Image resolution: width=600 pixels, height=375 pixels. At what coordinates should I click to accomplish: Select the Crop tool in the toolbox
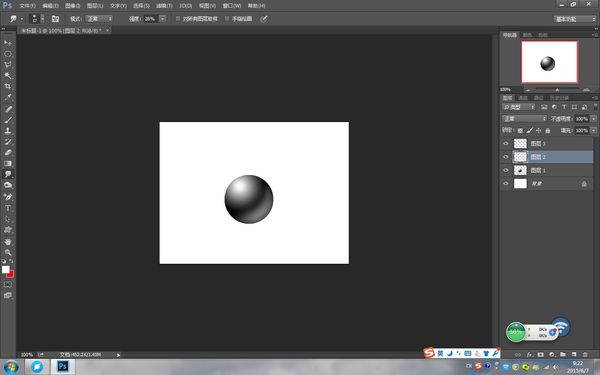pos(8,86)
